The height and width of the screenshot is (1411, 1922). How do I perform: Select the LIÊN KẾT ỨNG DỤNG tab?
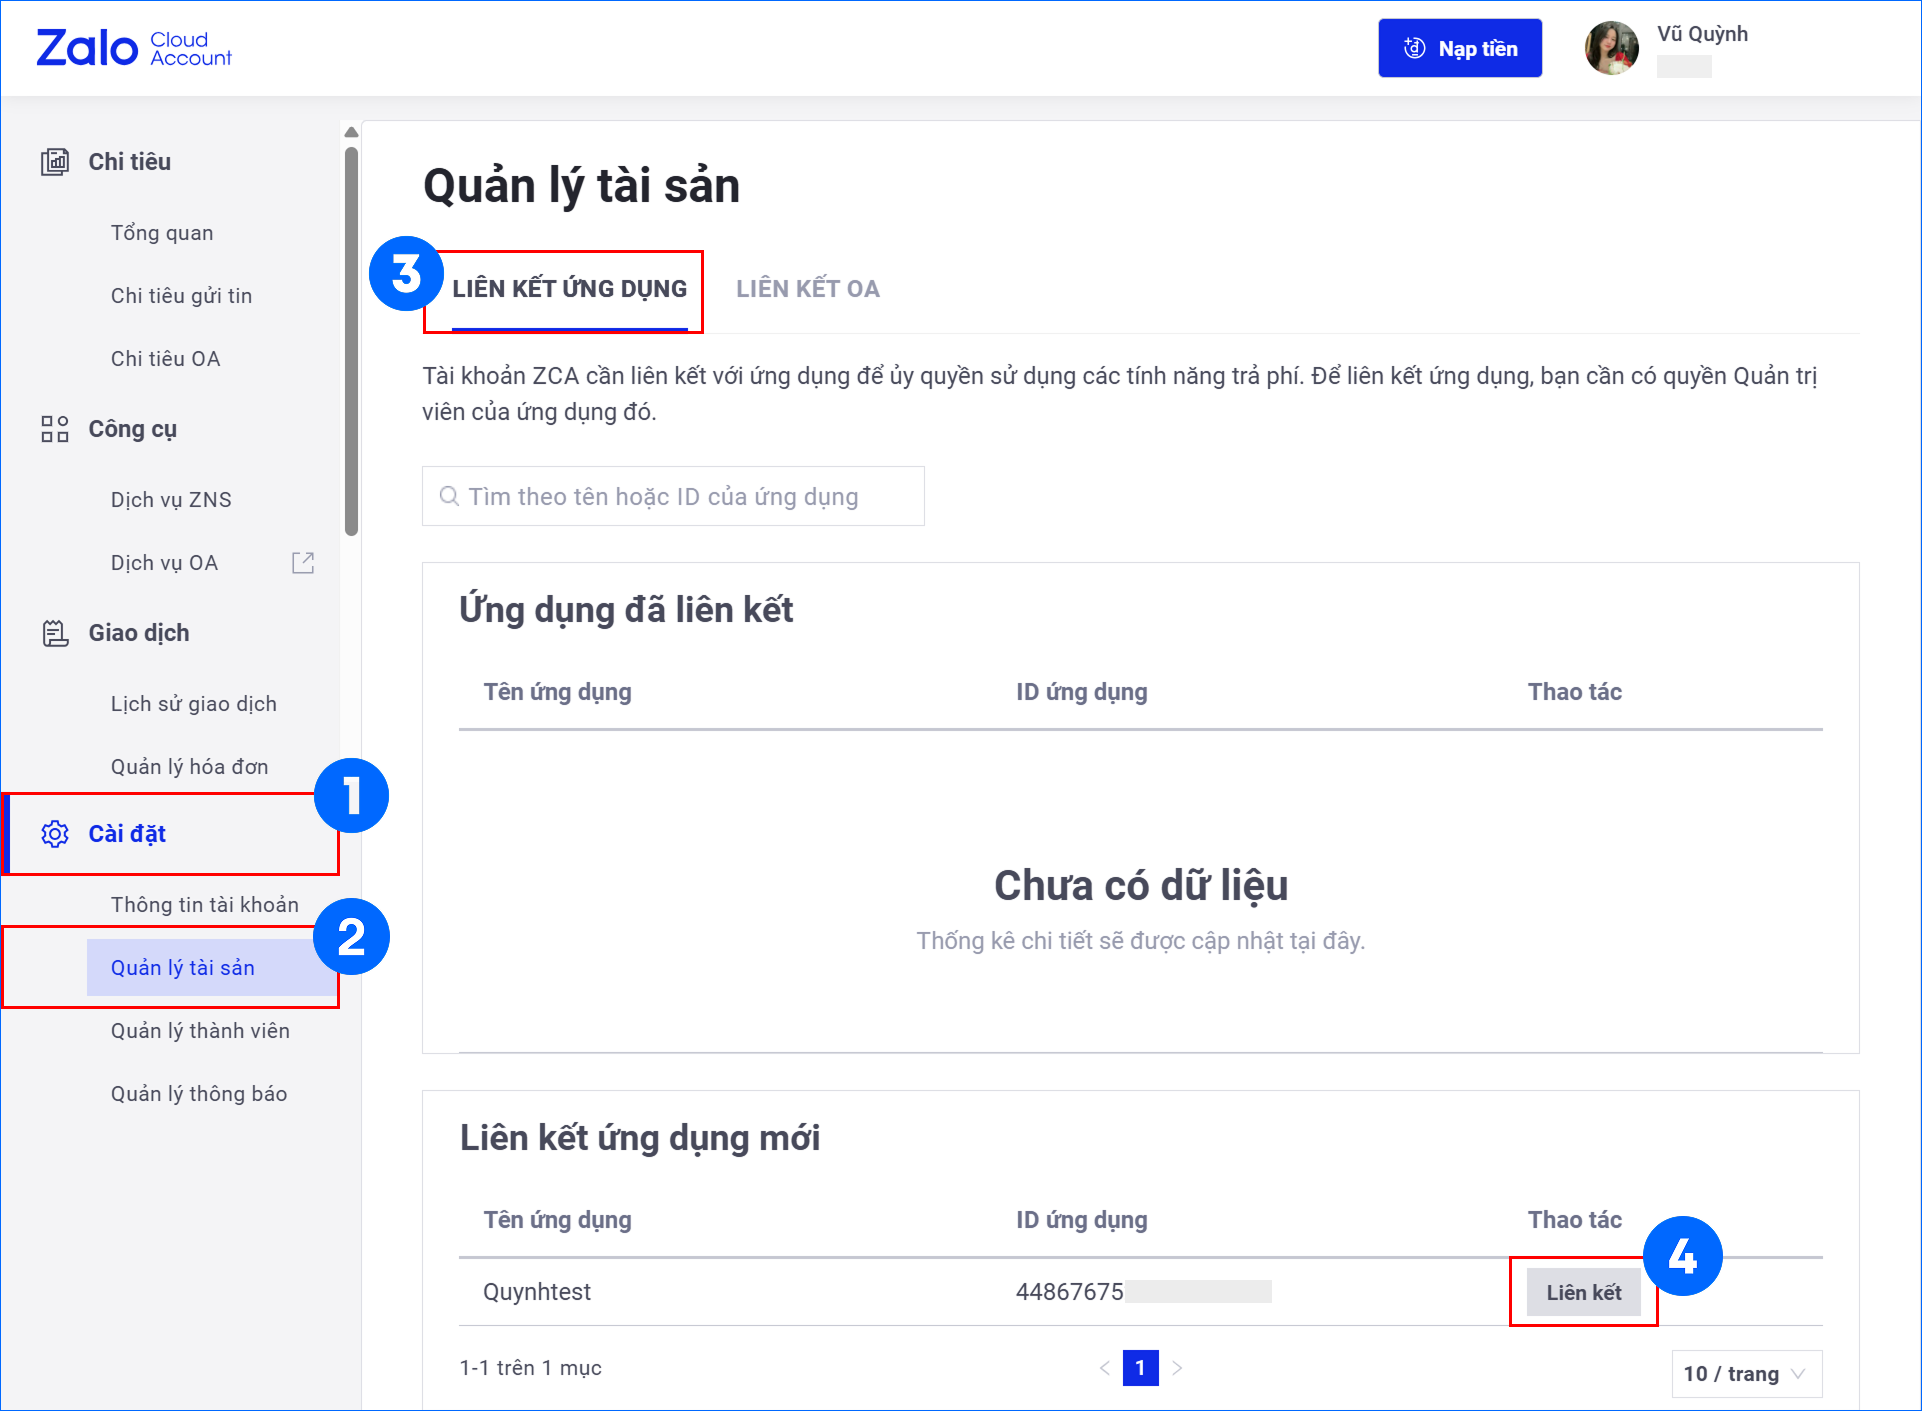coord(569,289)
